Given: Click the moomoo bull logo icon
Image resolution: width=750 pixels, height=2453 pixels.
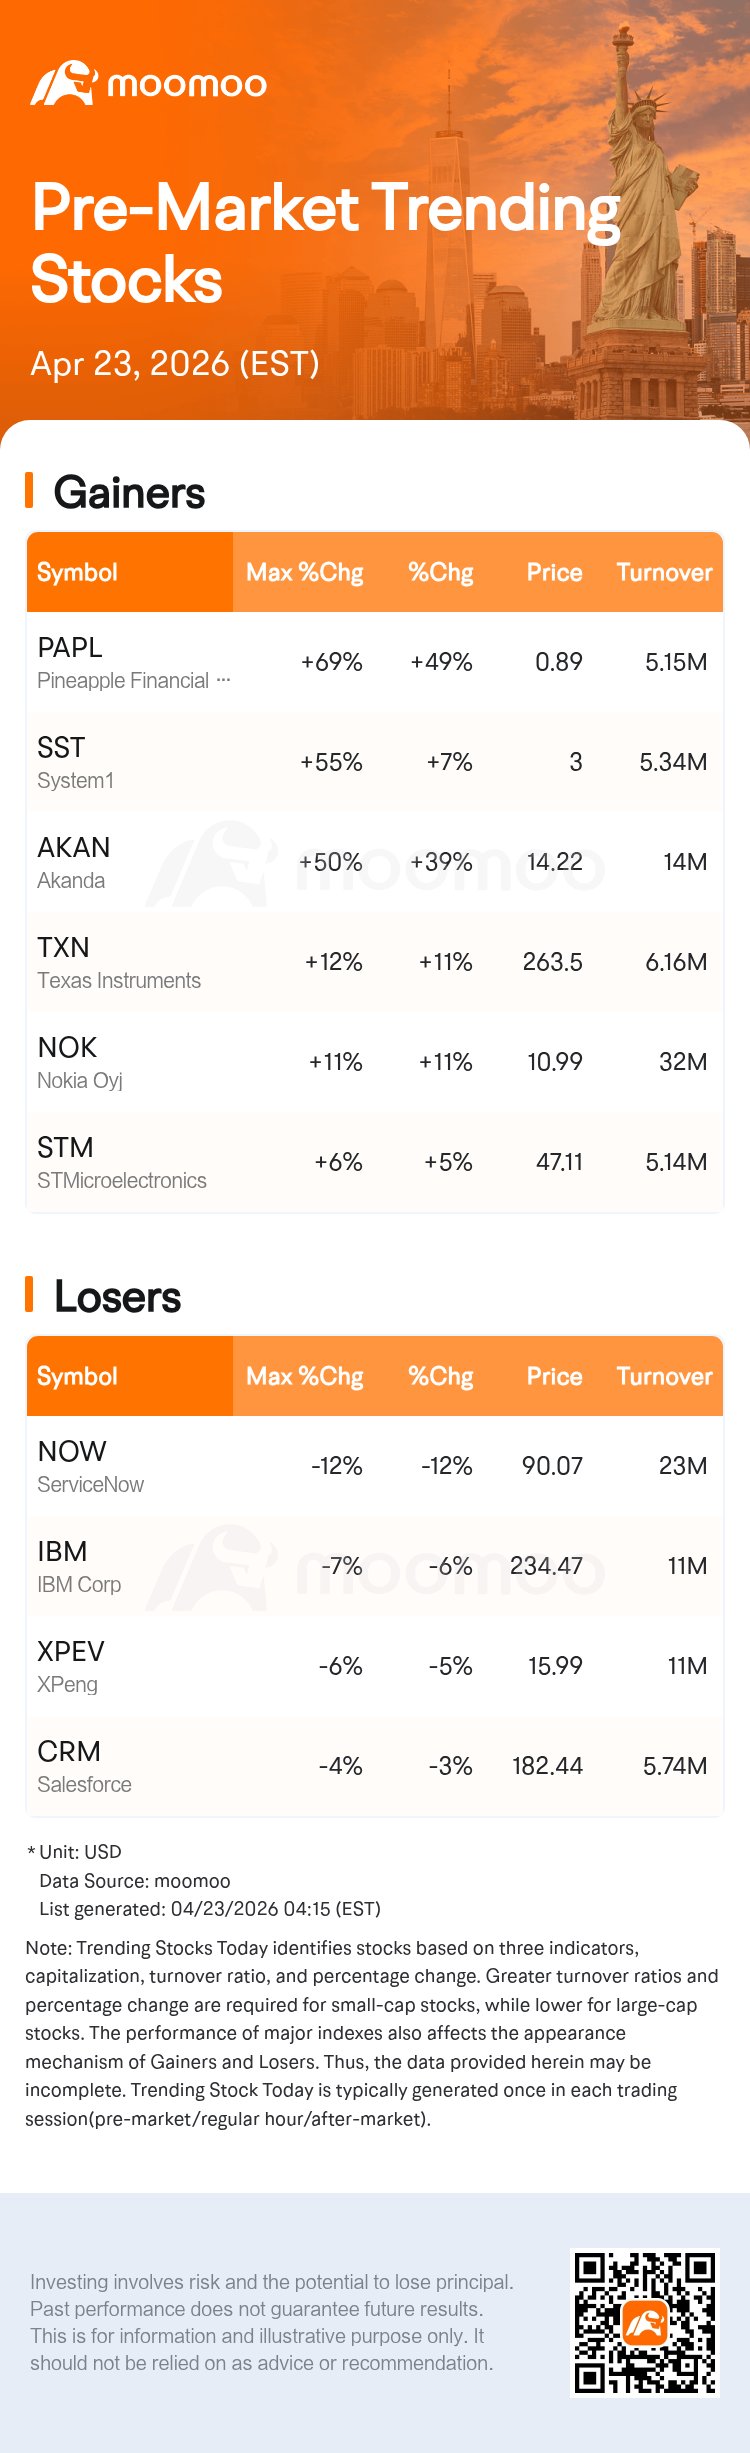Looking at the screenshot, I should pos(63,84).
